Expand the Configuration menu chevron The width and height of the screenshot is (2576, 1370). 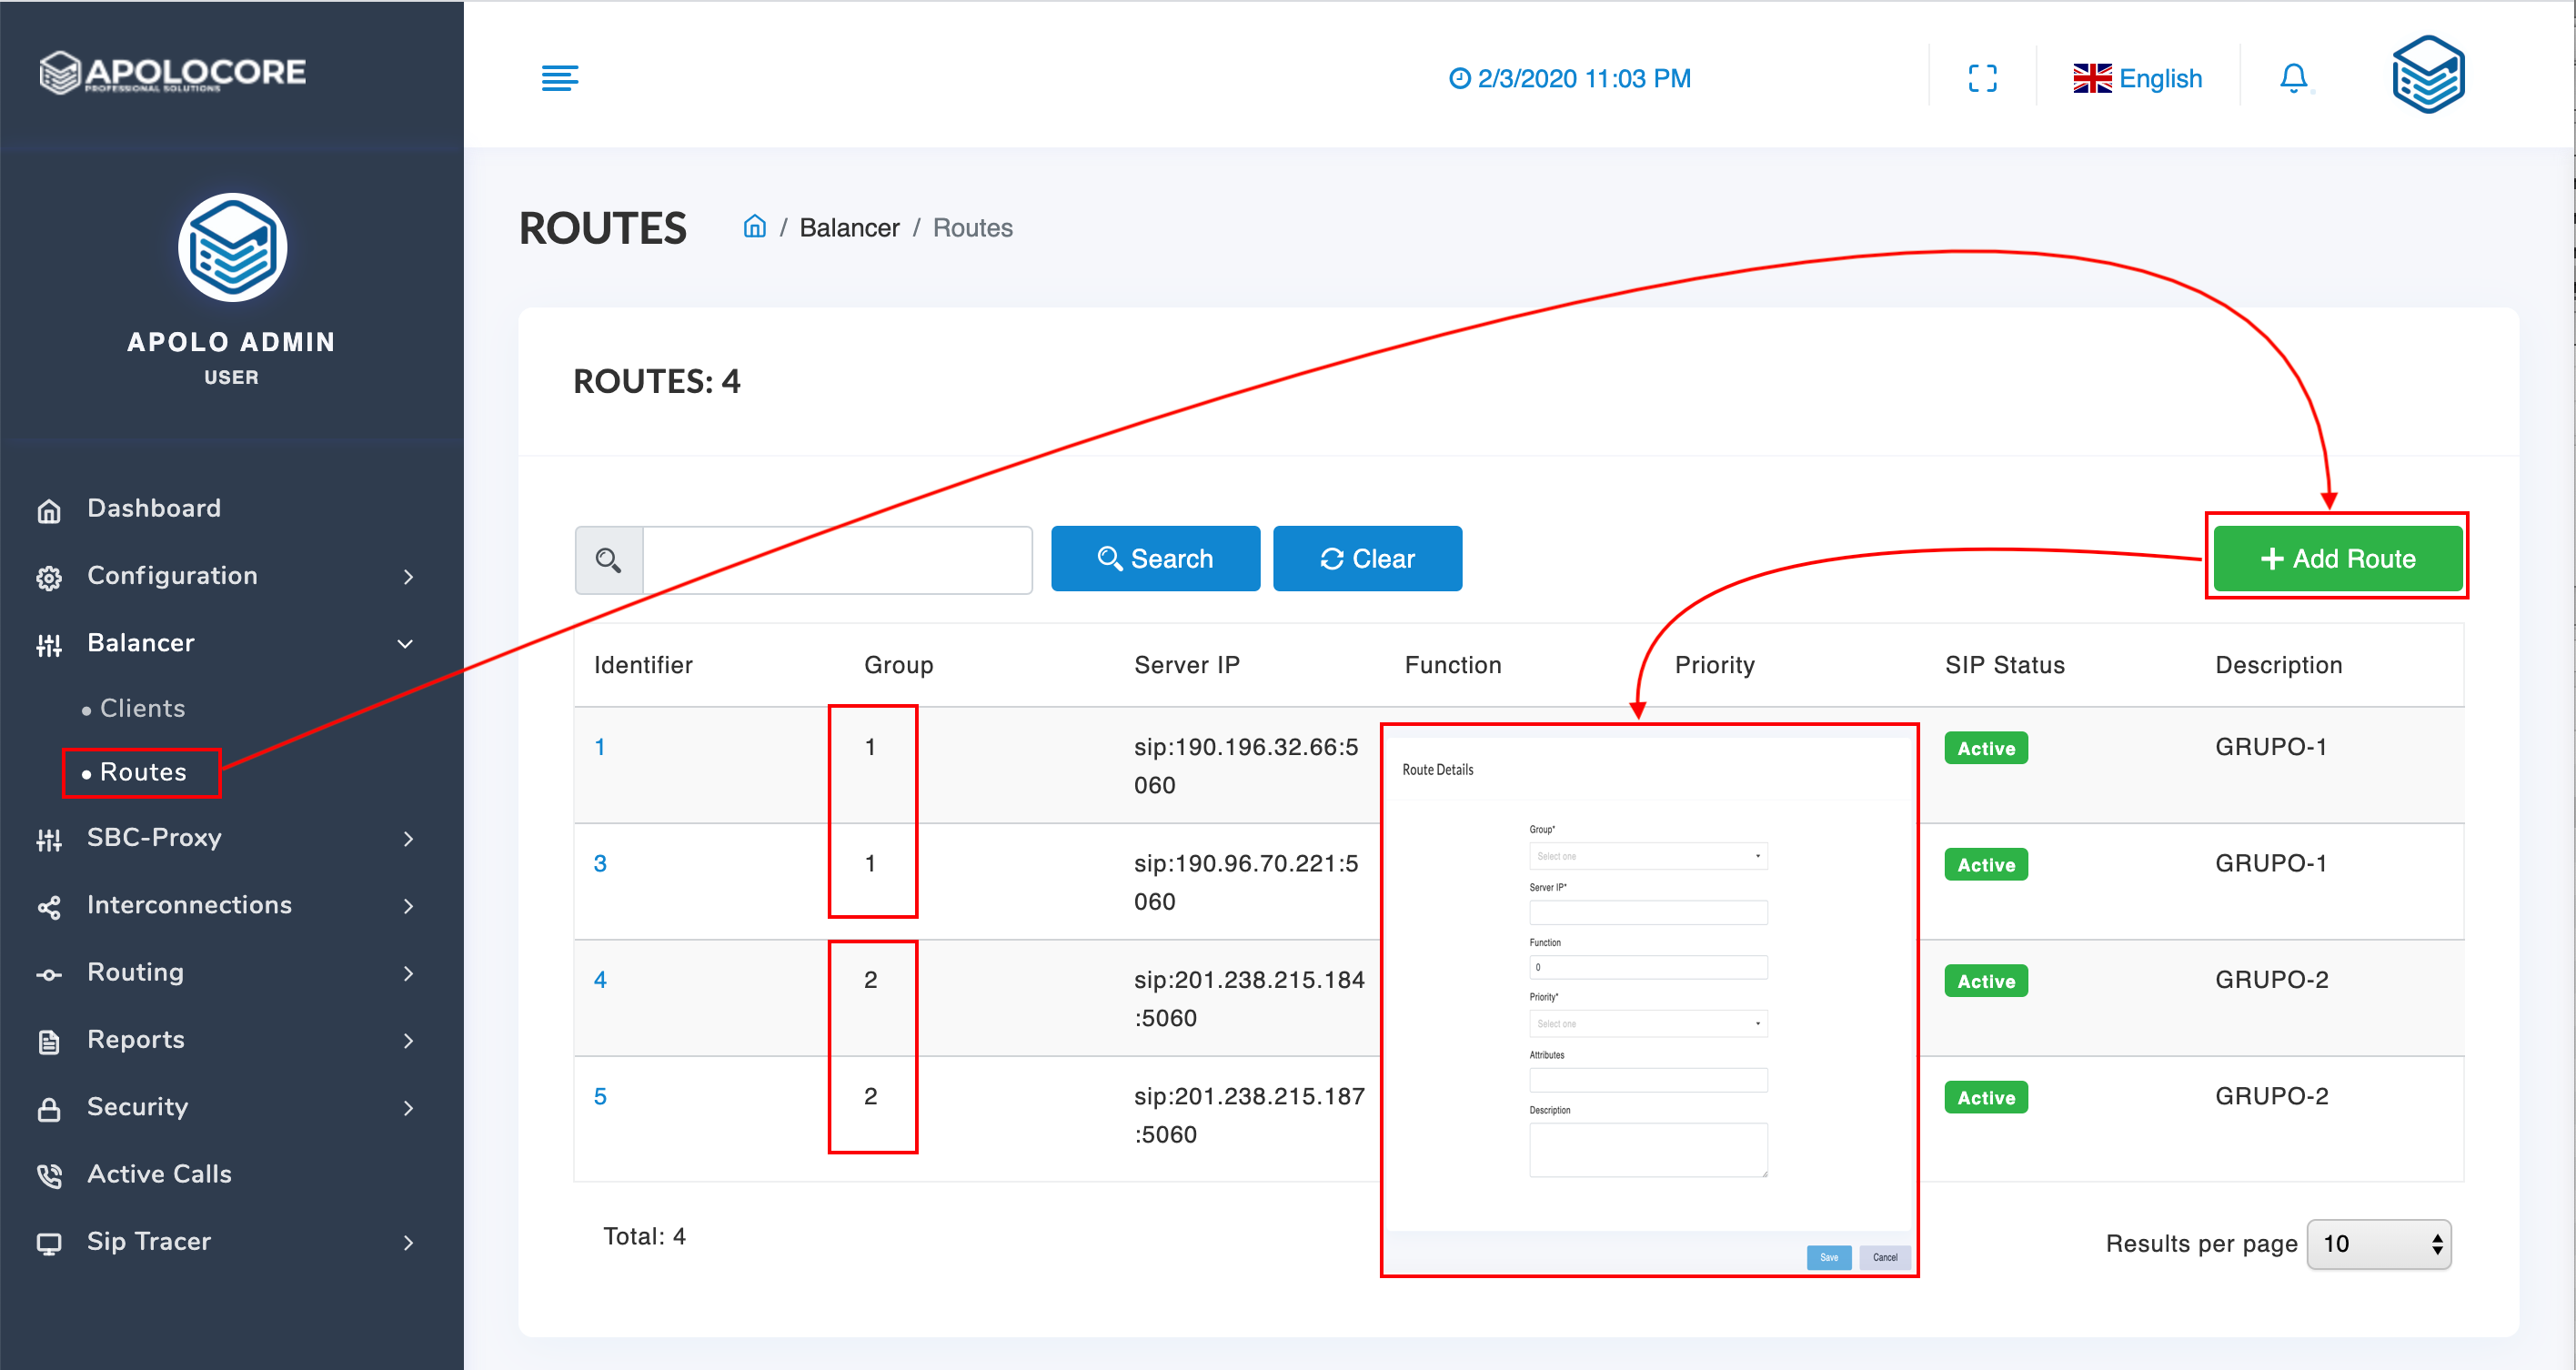pos(408,577)
